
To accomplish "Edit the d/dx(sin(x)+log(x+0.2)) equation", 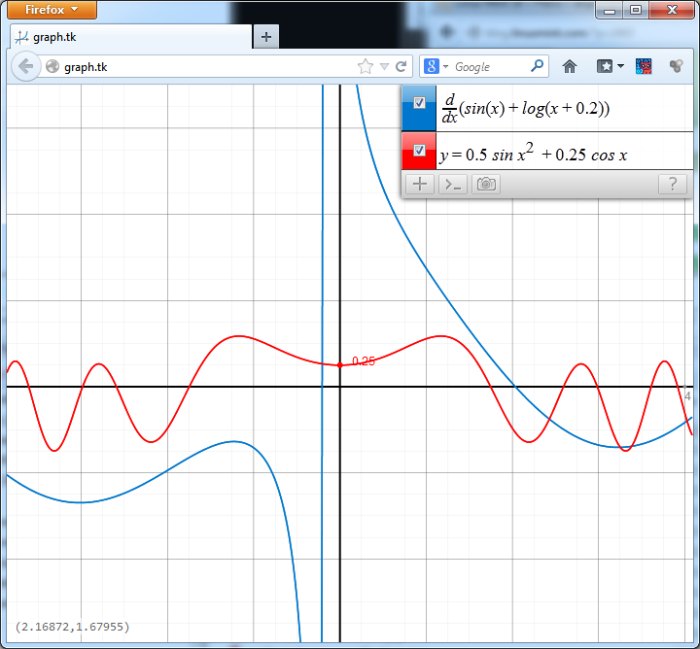I will click(564, 108).
